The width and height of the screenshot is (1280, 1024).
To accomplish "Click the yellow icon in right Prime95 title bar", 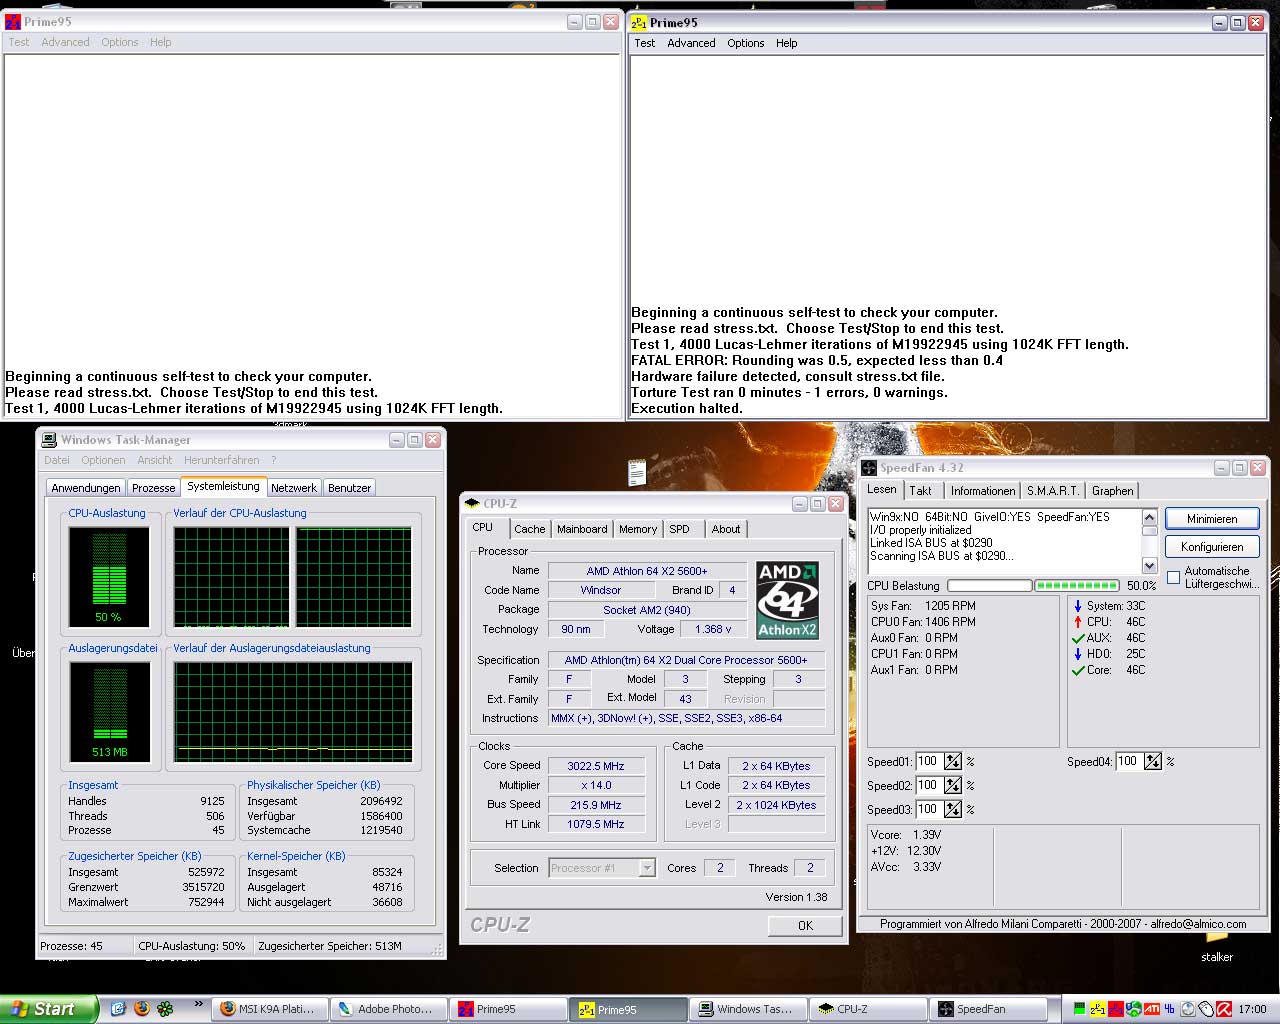I will click(x=639, y=22).
